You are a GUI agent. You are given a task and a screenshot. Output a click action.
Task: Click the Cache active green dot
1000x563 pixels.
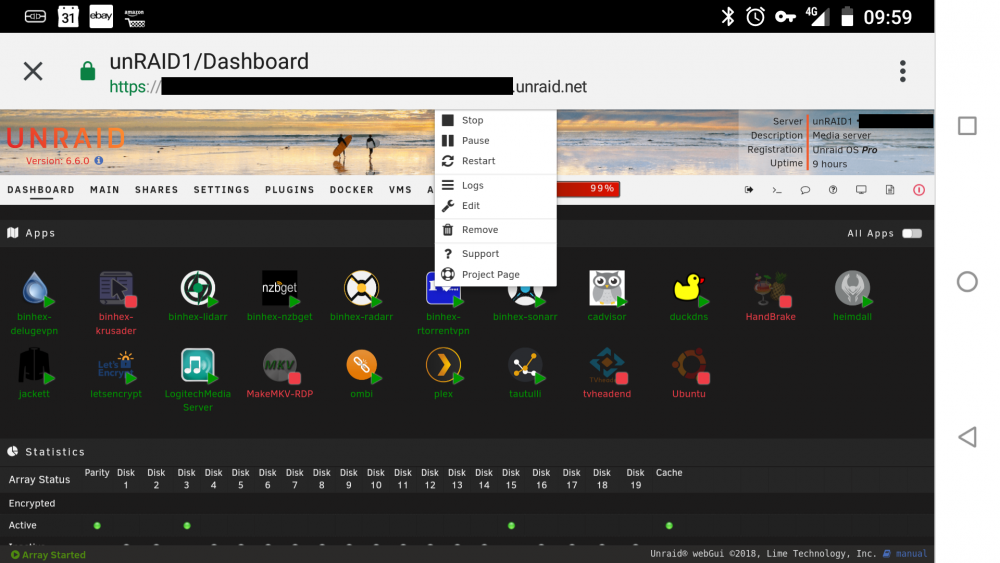tap(669, 525)
